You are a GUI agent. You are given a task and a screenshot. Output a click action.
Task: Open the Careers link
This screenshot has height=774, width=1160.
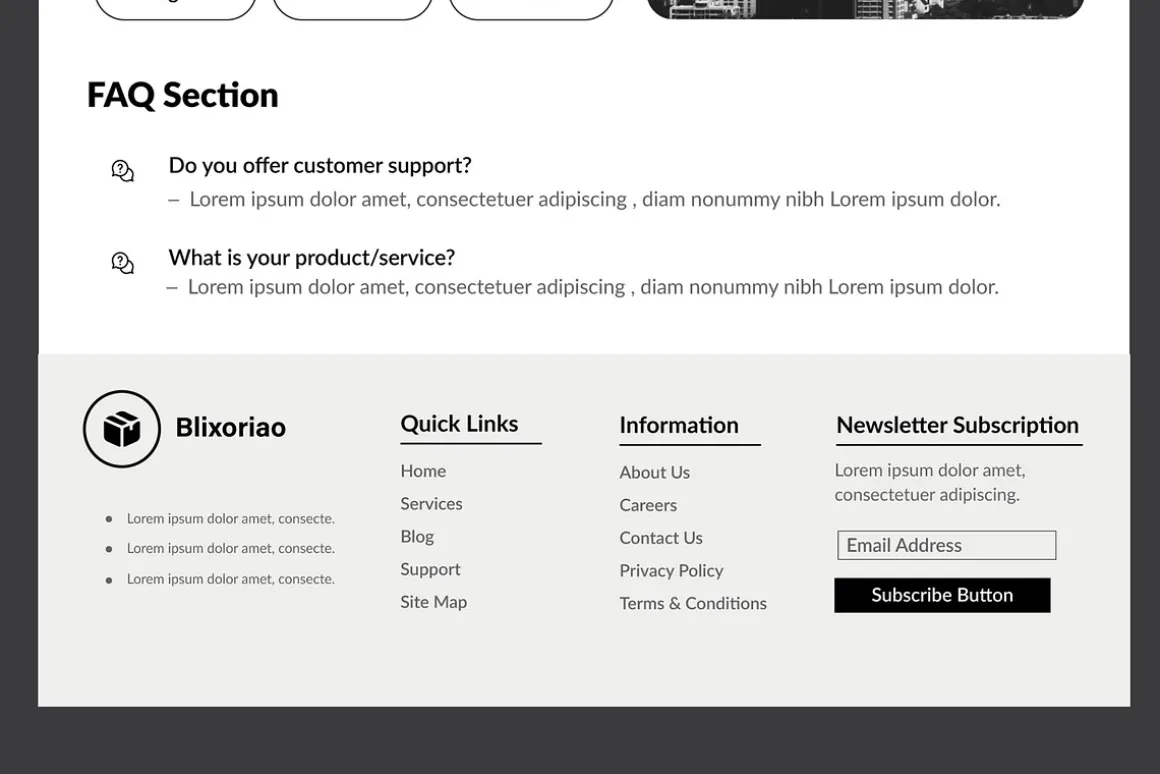pyautogui.click(x=648, y=505)
